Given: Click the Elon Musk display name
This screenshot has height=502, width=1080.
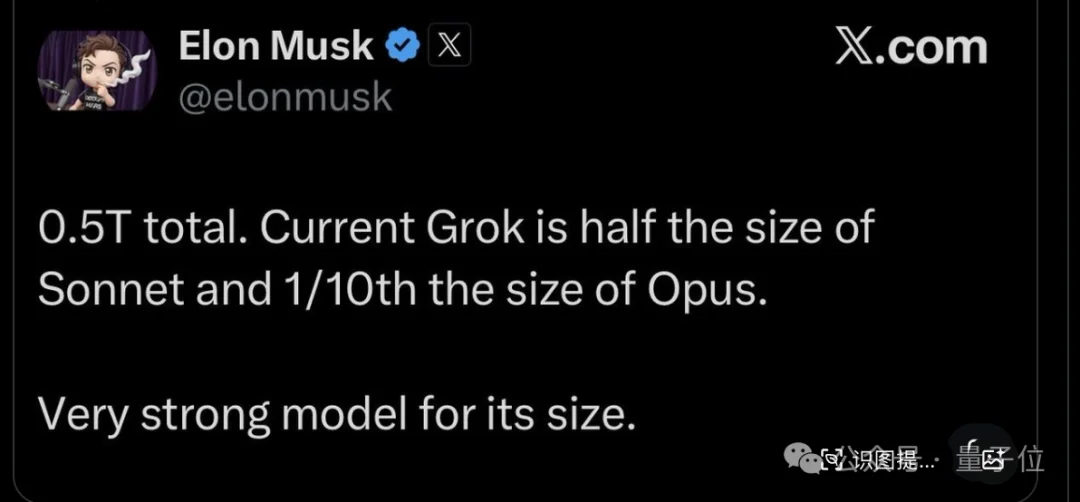Looking at the screenshot, I should (276, 47).
